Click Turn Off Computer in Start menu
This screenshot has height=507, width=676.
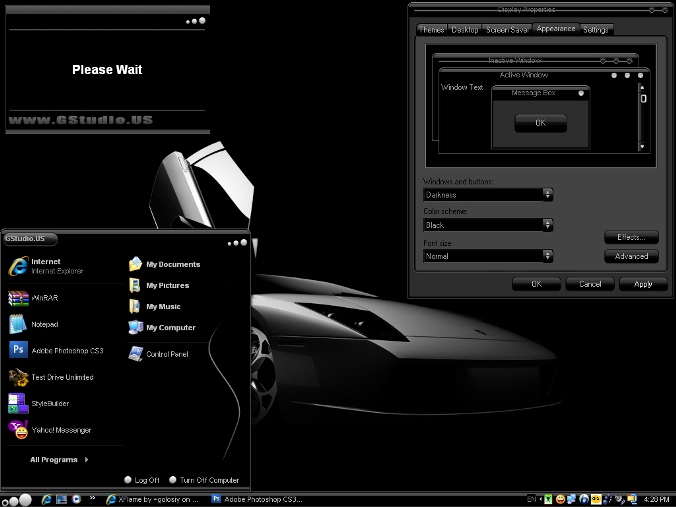[204, 480]
